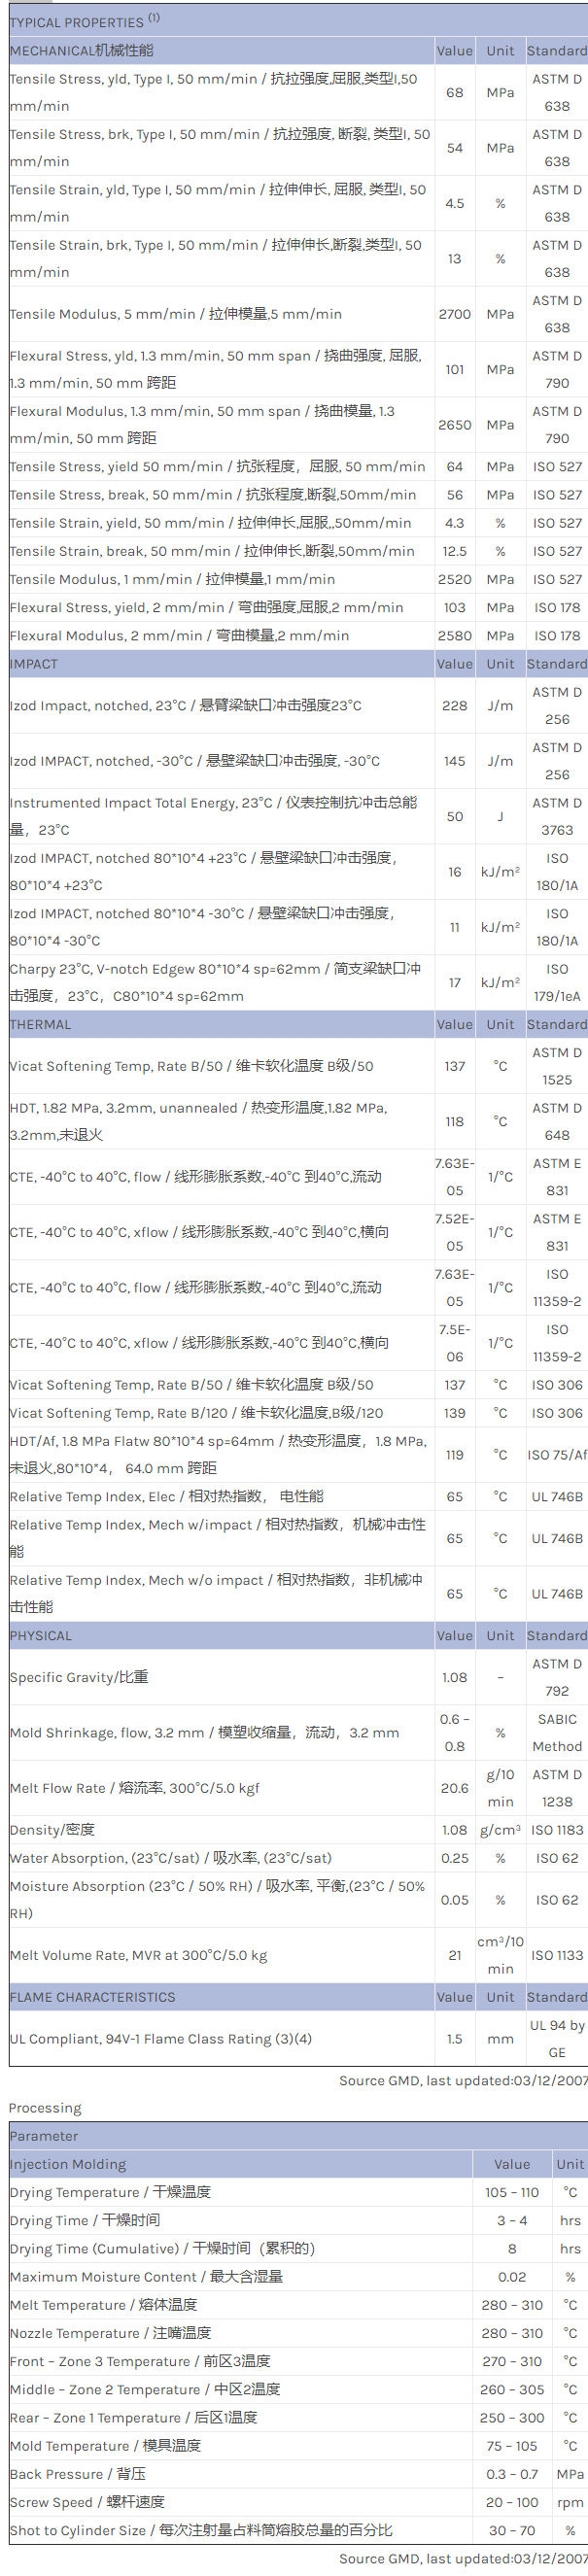This screenshot has width=588, height=2576.
Task: Click the 2700 tensile modulus value cell
Action: [454, 314]
